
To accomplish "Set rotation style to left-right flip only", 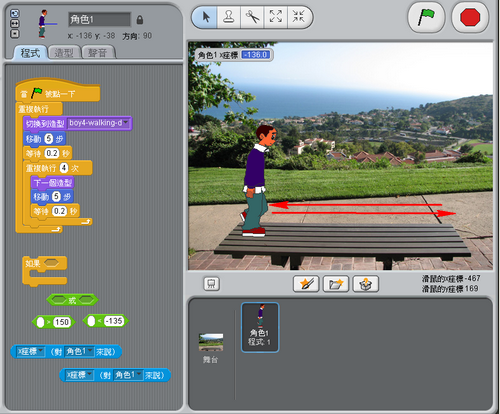I will (15, 24).
